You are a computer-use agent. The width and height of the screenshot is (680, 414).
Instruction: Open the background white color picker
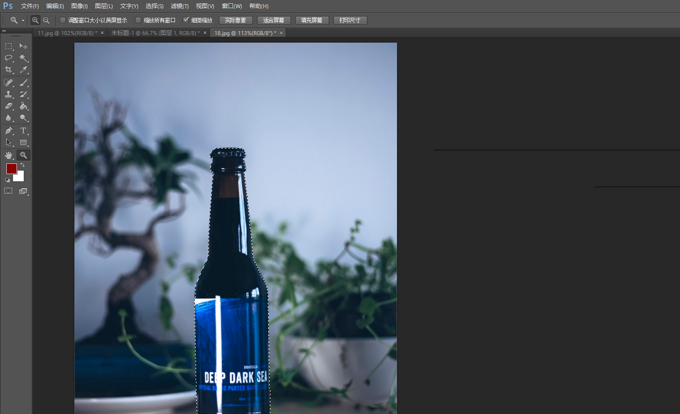[20, 177]
